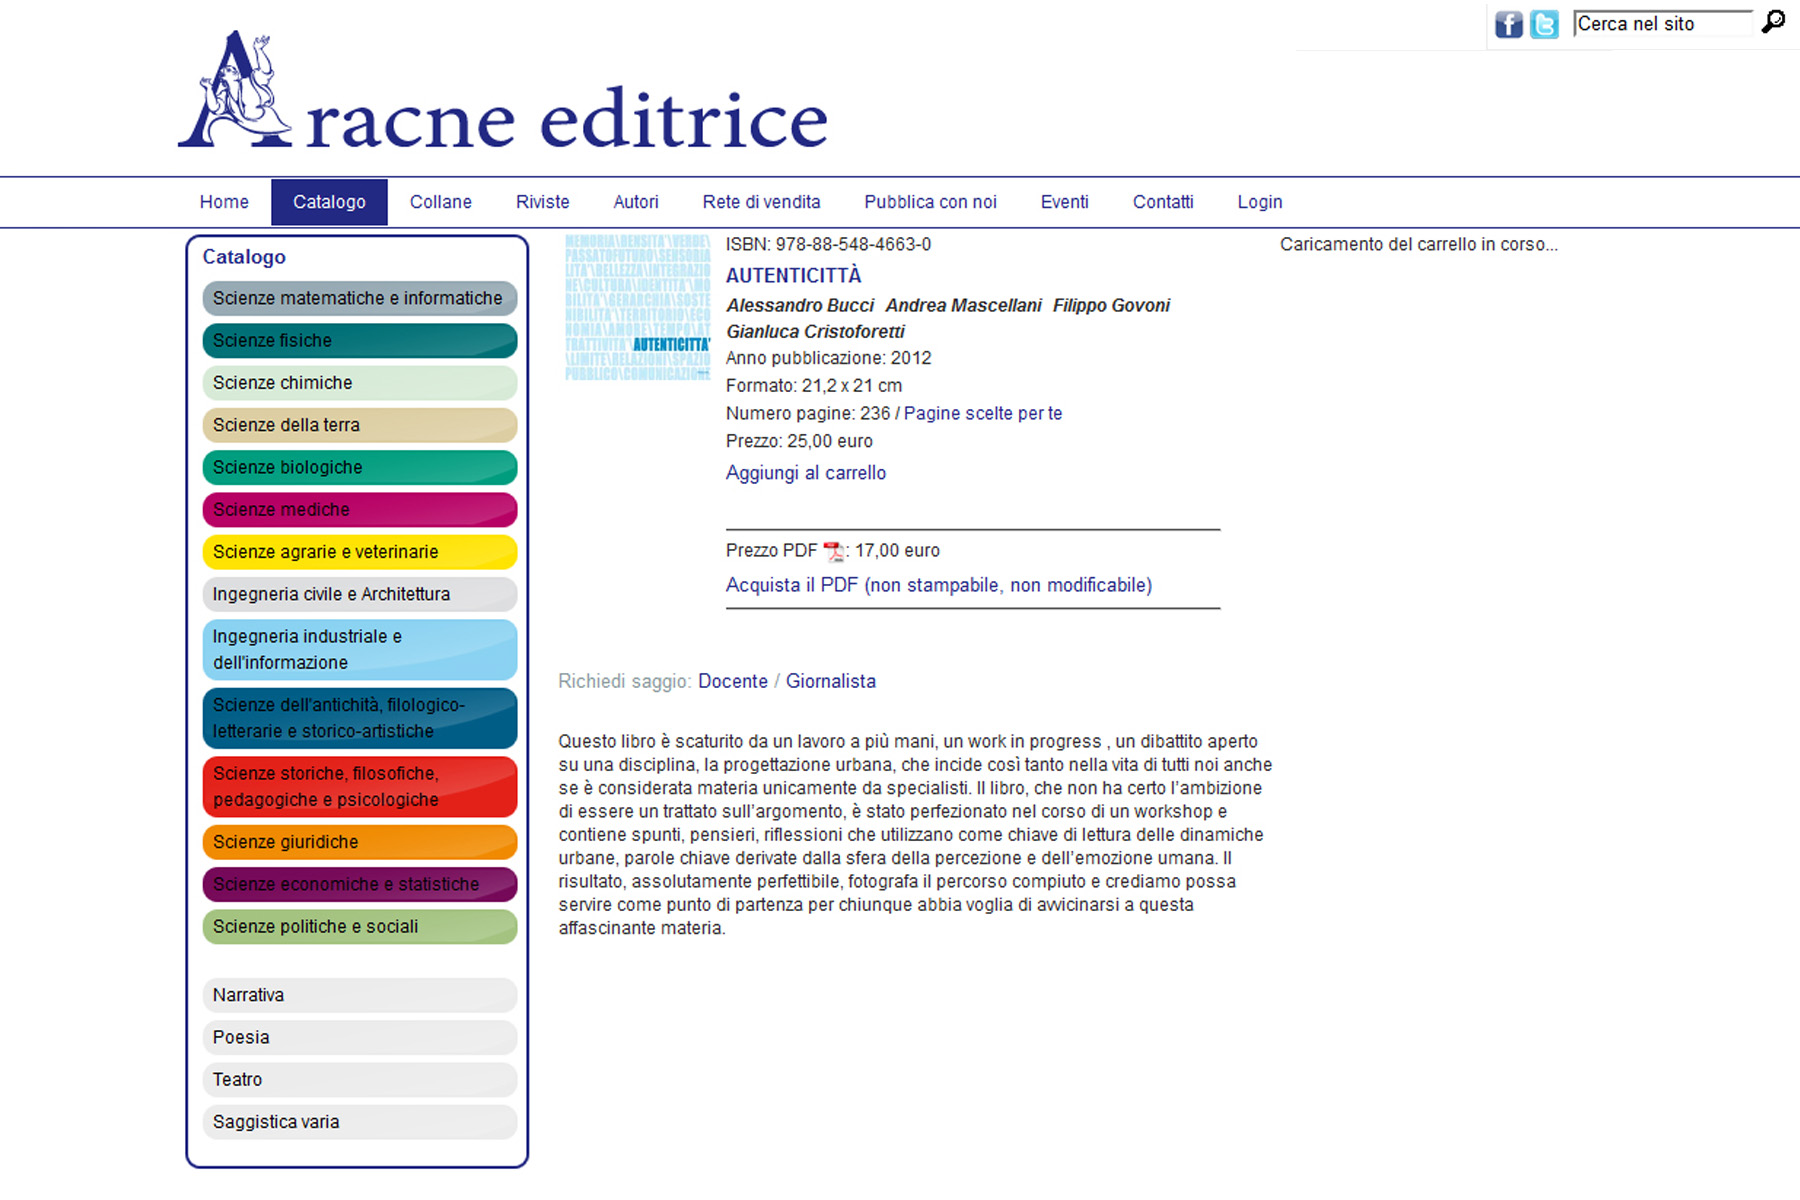Viewport: 1800px width, 1200px height.
Task: Focus the Cerca nel sito search field
Action: (x=1663, y=24)
